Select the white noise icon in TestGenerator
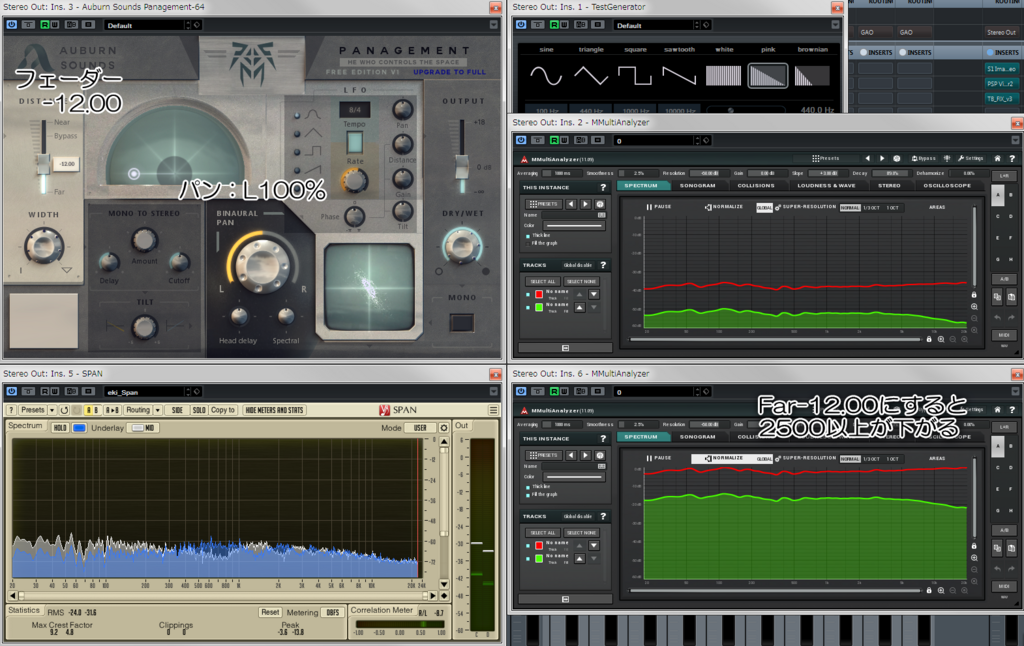The height and width of the screenshot is (646, 1024). (x=724, y=76)
